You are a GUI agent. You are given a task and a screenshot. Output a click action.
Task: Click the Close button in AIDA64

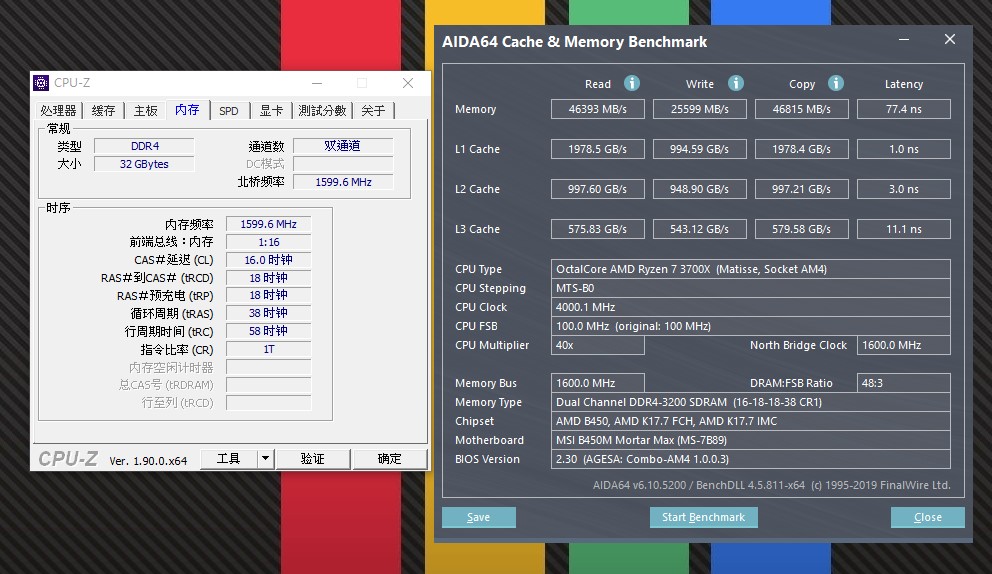pos(927,517)
